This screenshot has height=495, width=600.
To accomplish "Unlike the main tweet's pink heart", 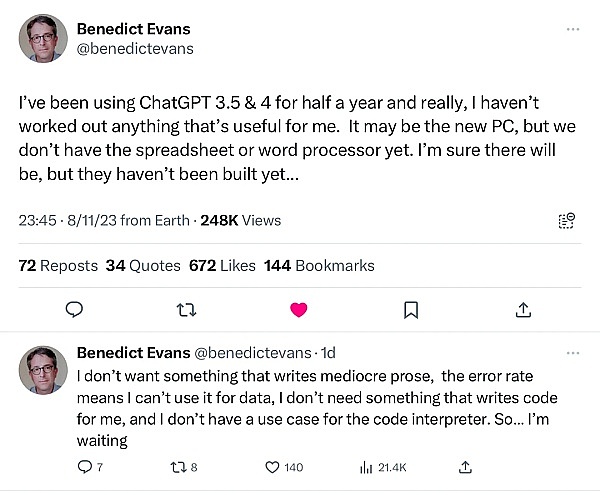I will (x=298, y=309).
